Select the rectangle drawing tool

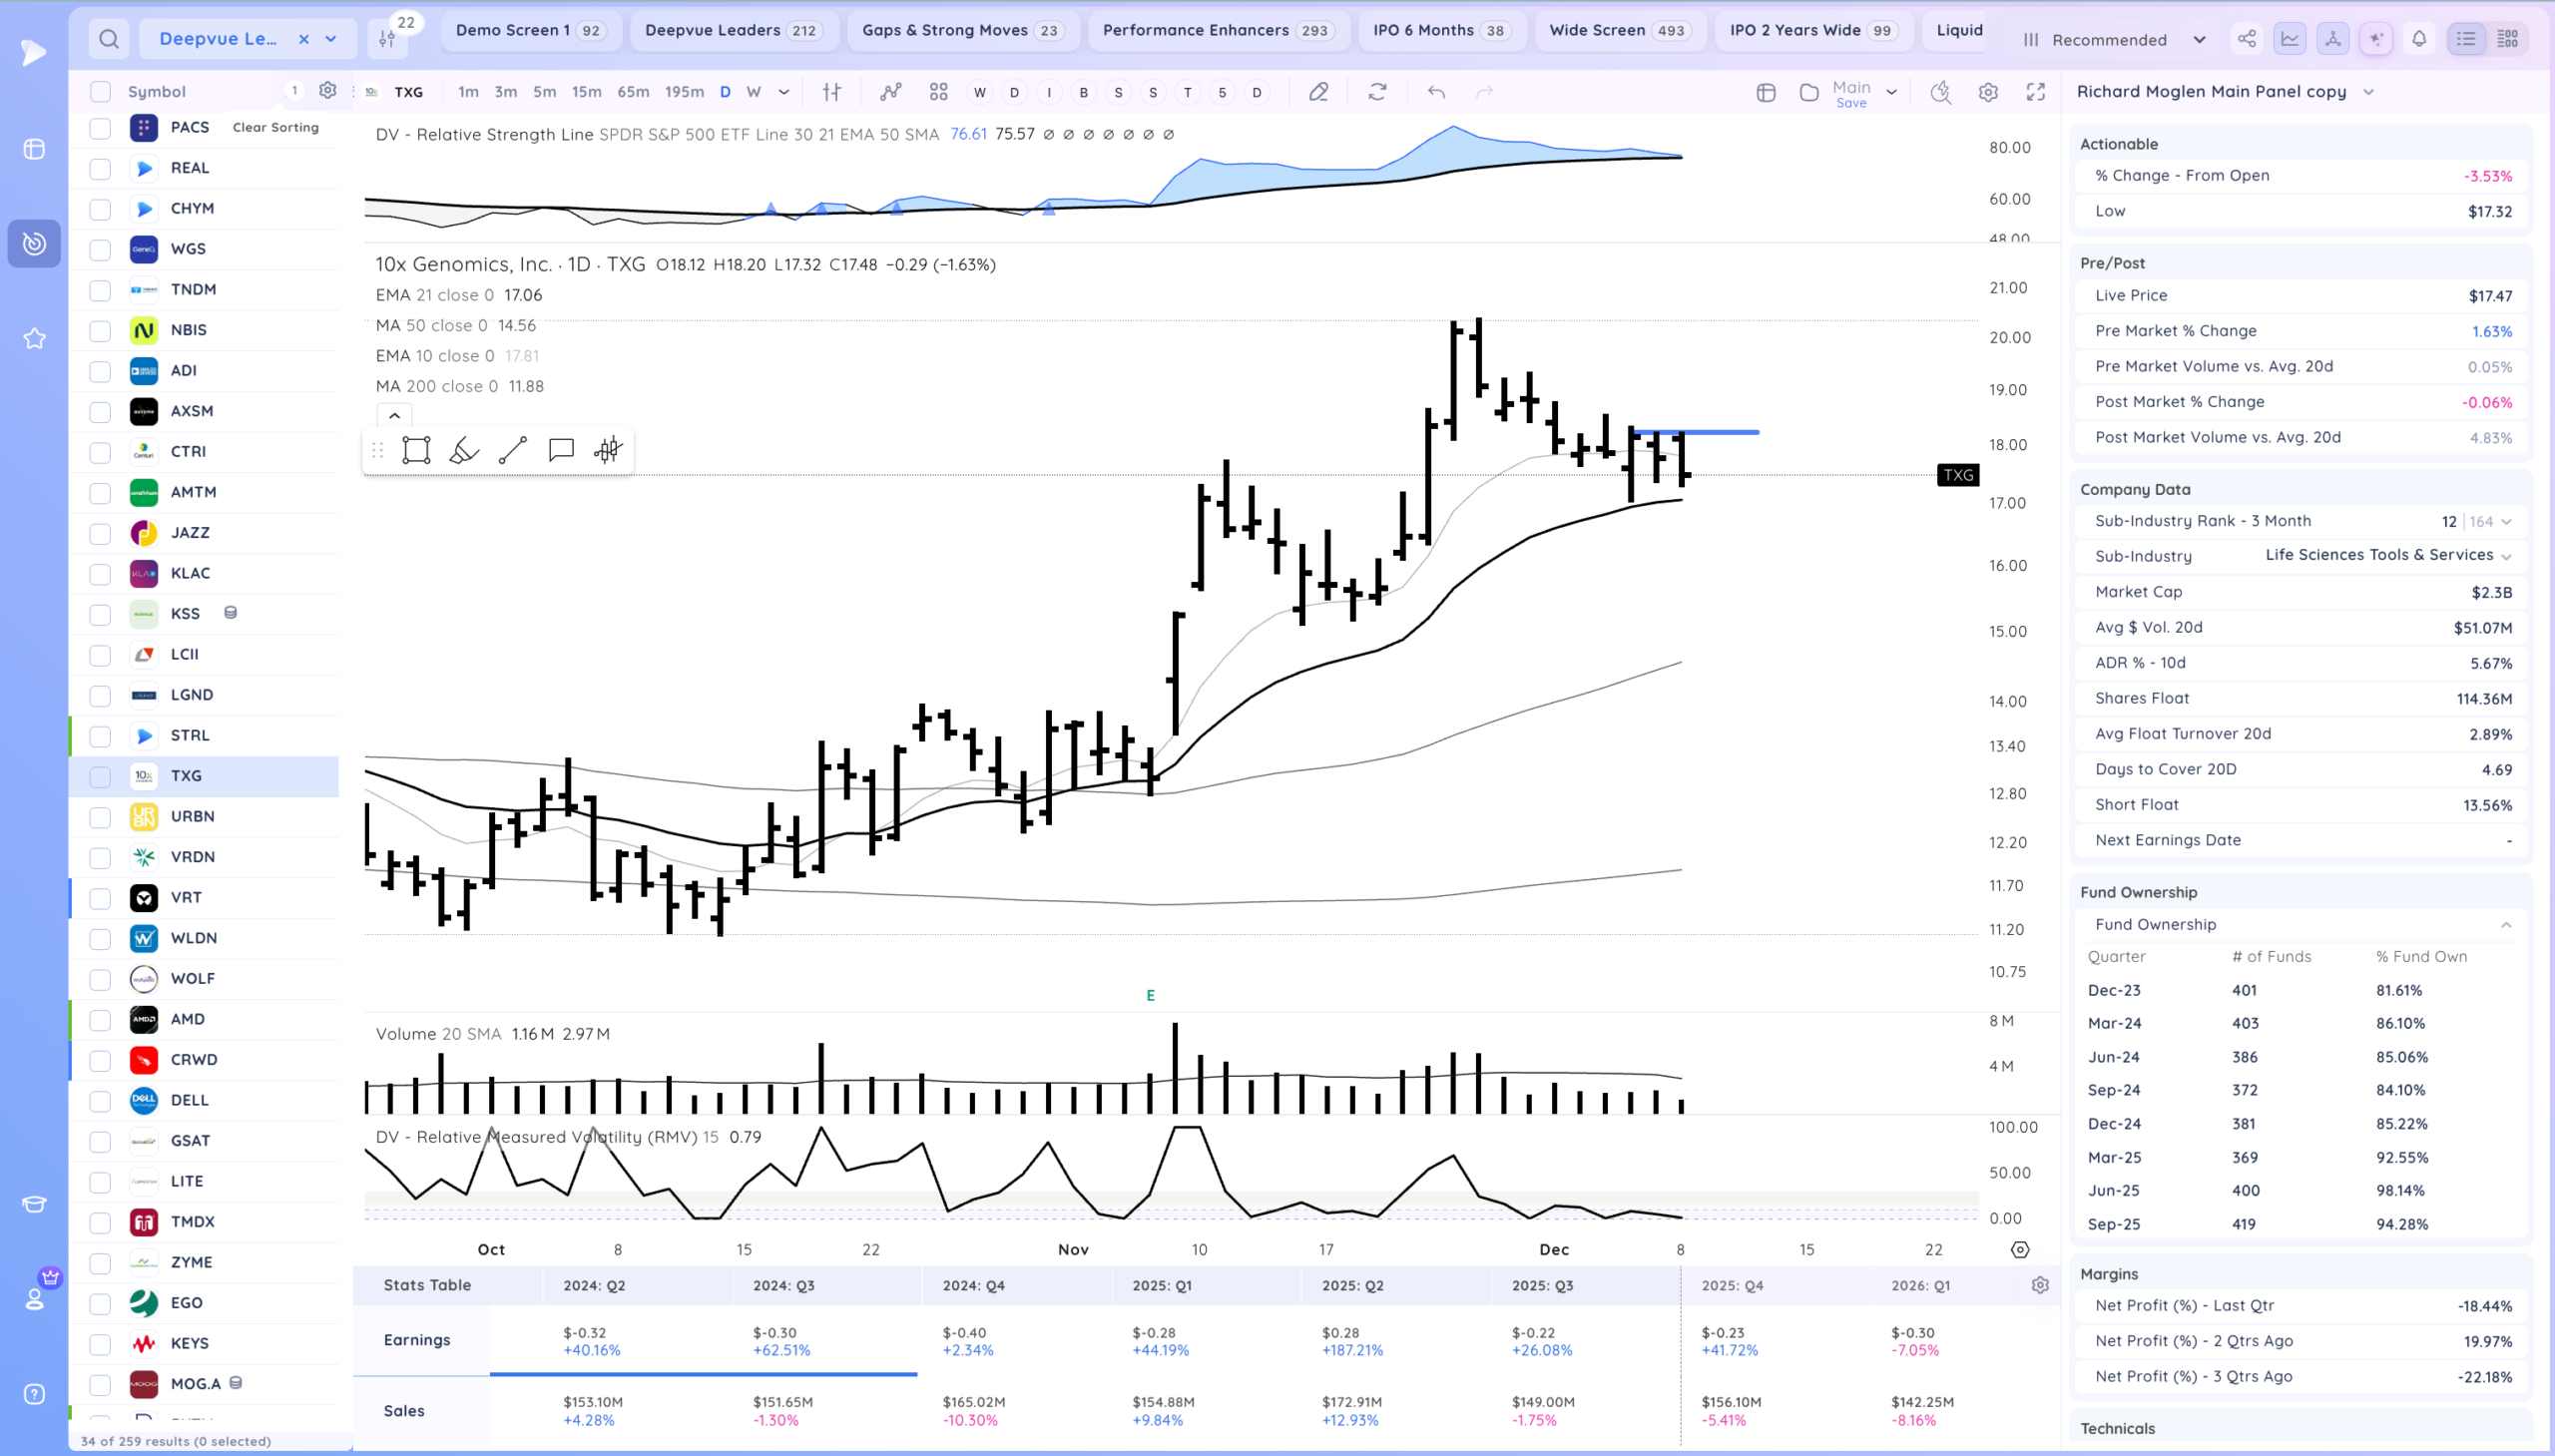[416, 450]
